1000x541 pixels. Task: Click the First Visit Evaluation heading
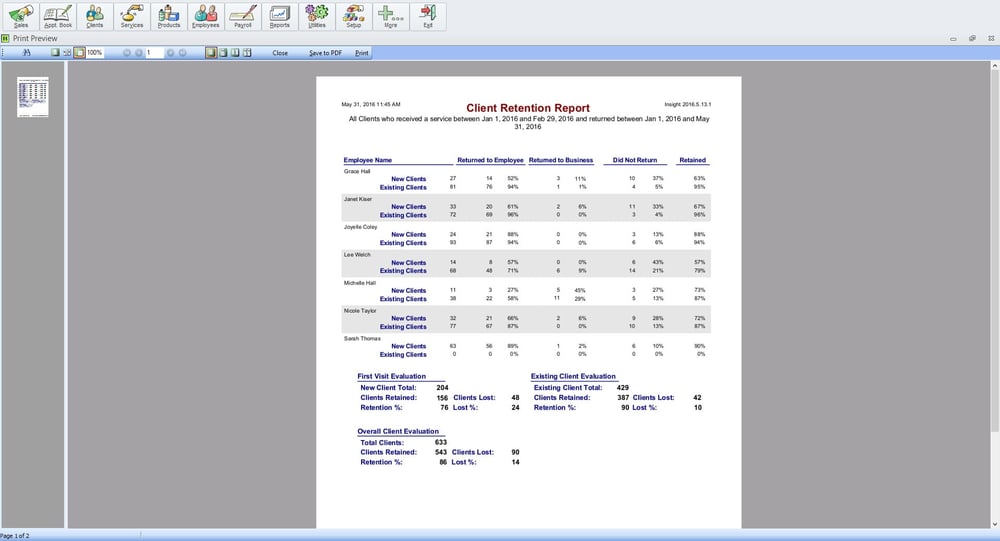point(391,376)
